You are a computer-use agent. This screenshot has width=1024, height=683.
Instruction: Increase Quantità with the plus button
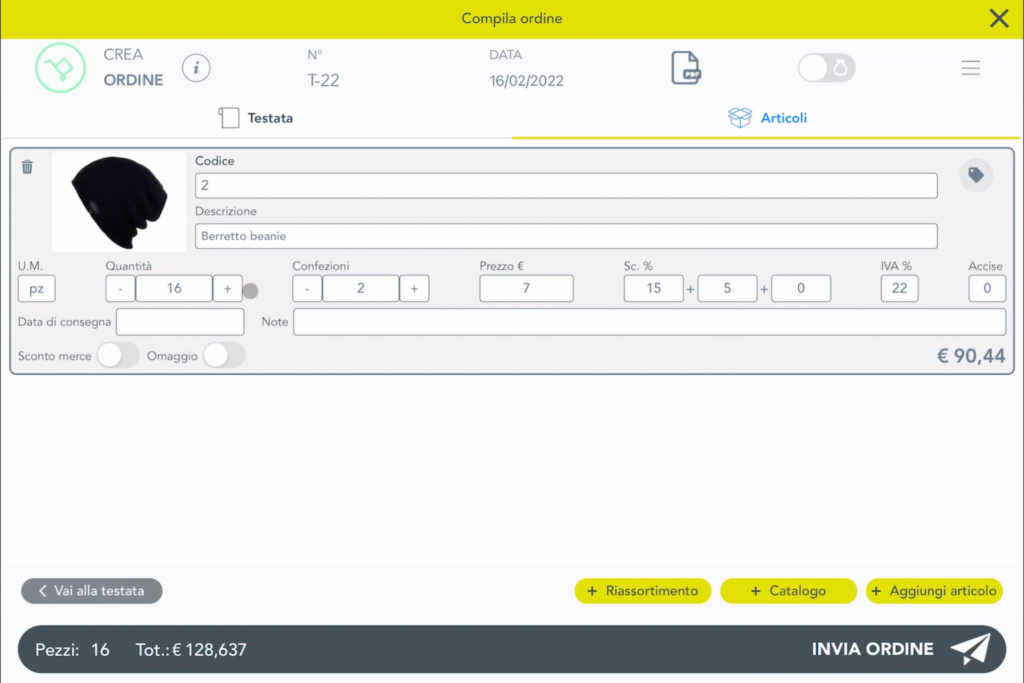[x=227, y=288]
